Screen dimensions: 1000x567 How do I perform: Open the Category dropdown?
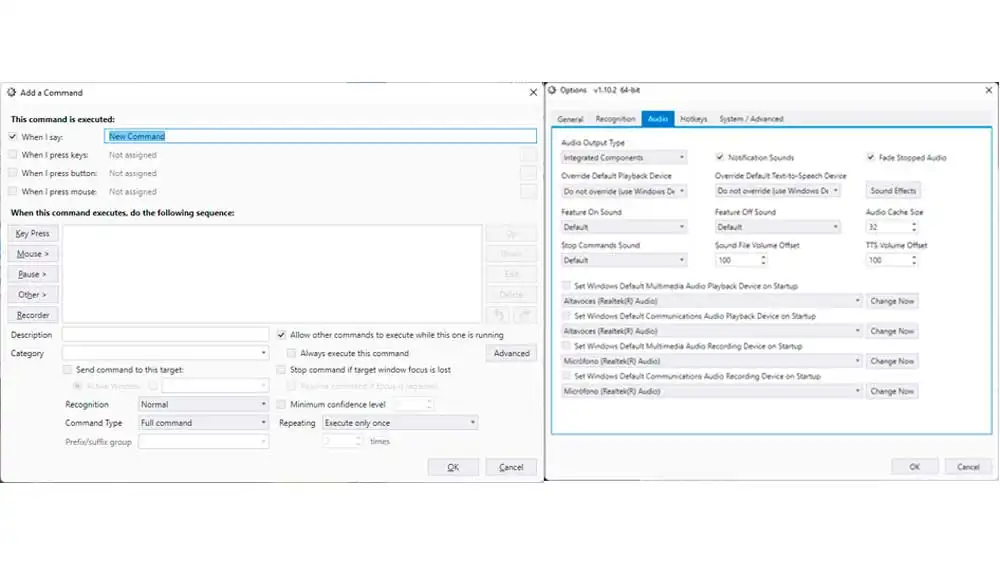pyautogui.click(x=165, y=353)
